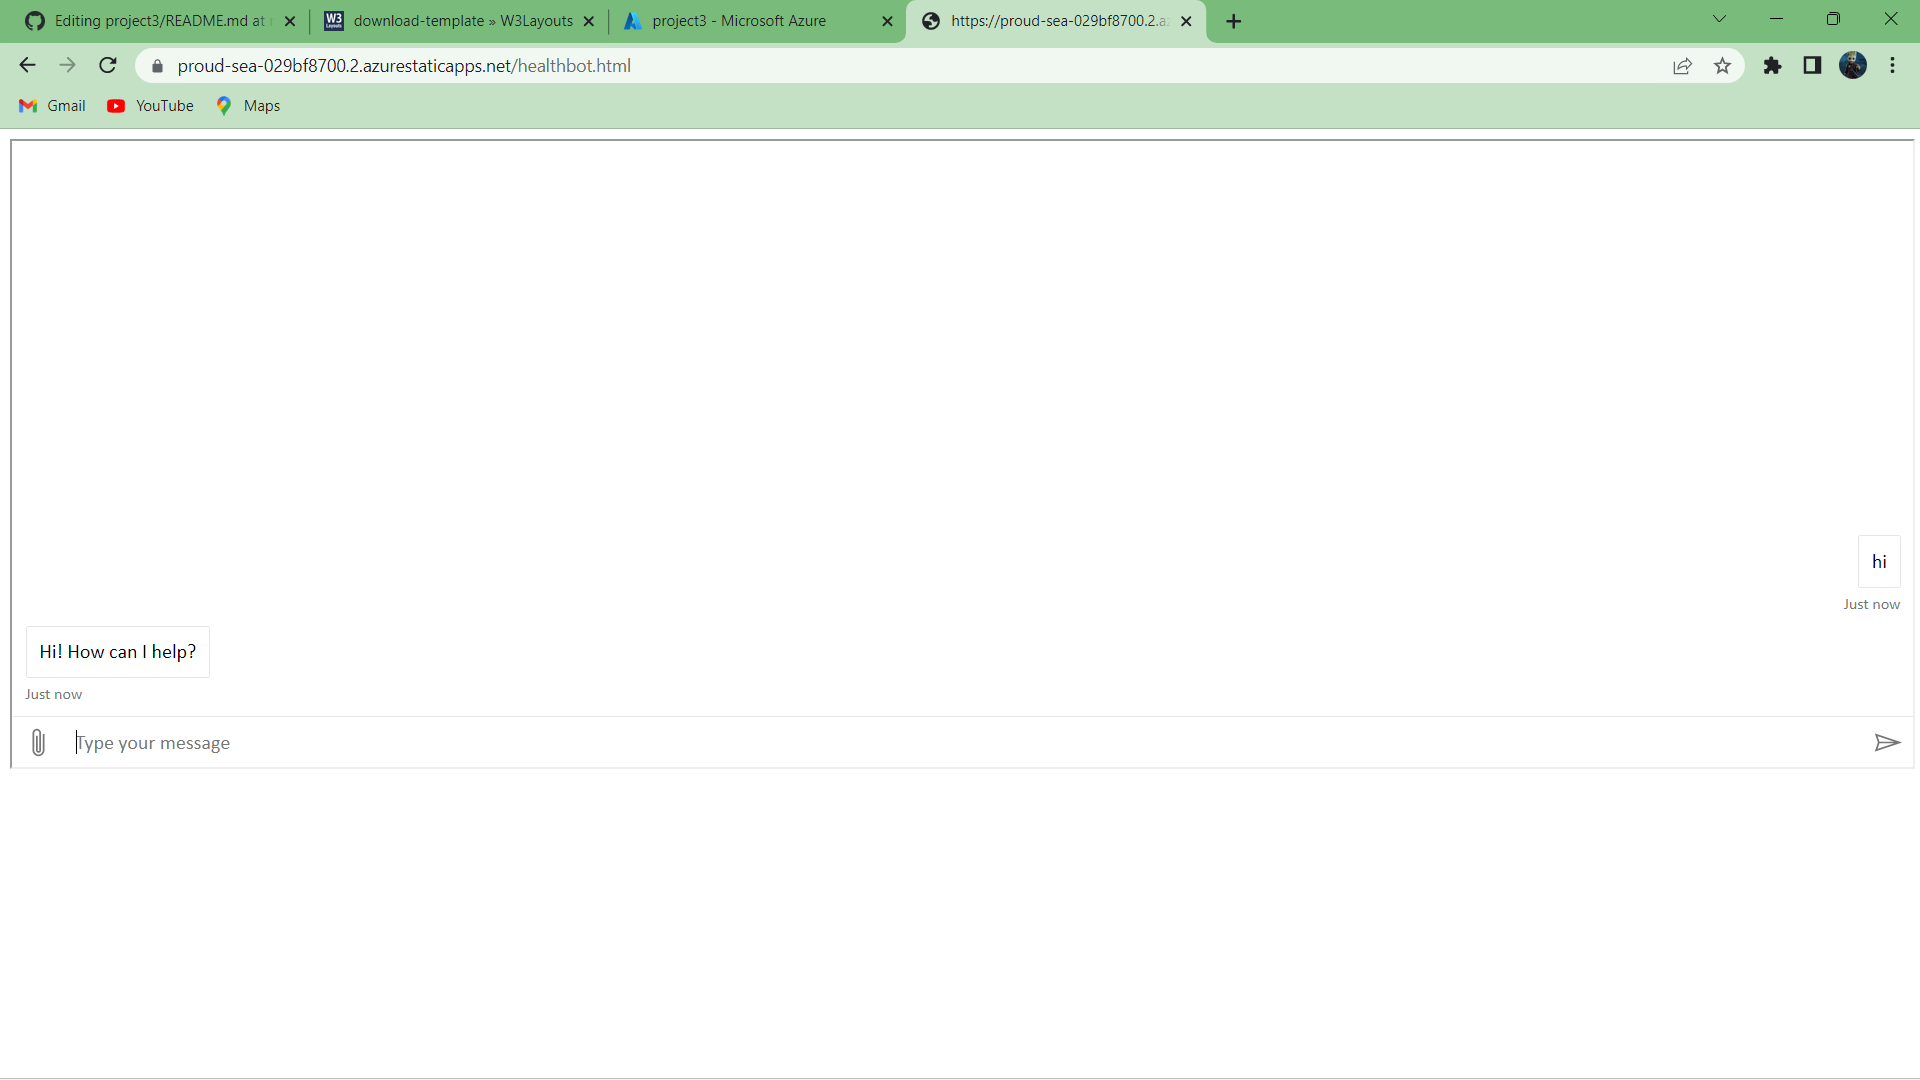The image size is (1920, 1080).
Task: Reload the page with refresh icon
Action: coord(108,66)
